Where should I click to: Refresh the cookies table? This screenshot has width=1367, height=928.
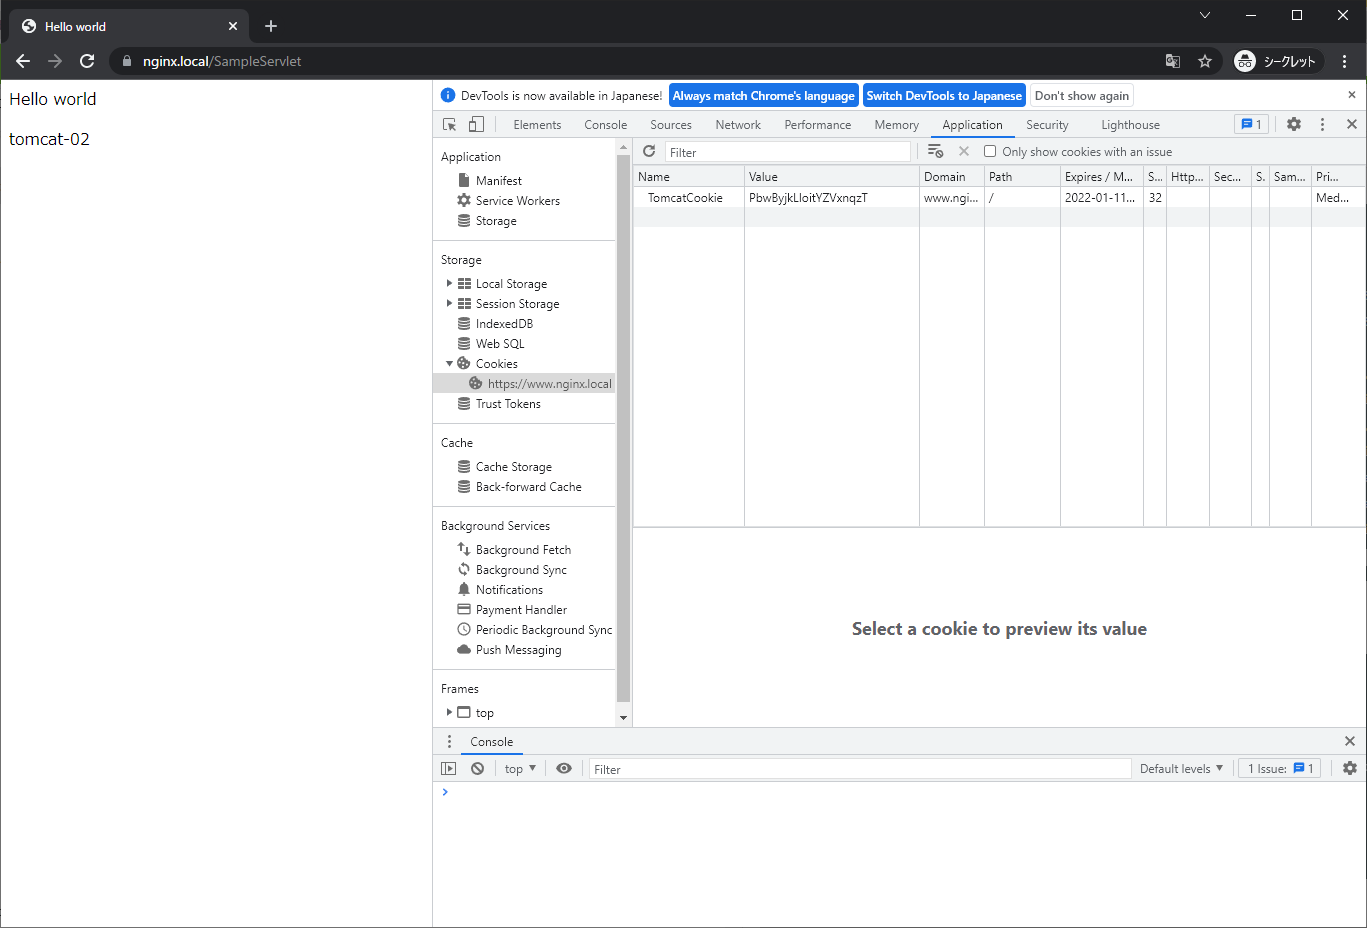point(649,151)
